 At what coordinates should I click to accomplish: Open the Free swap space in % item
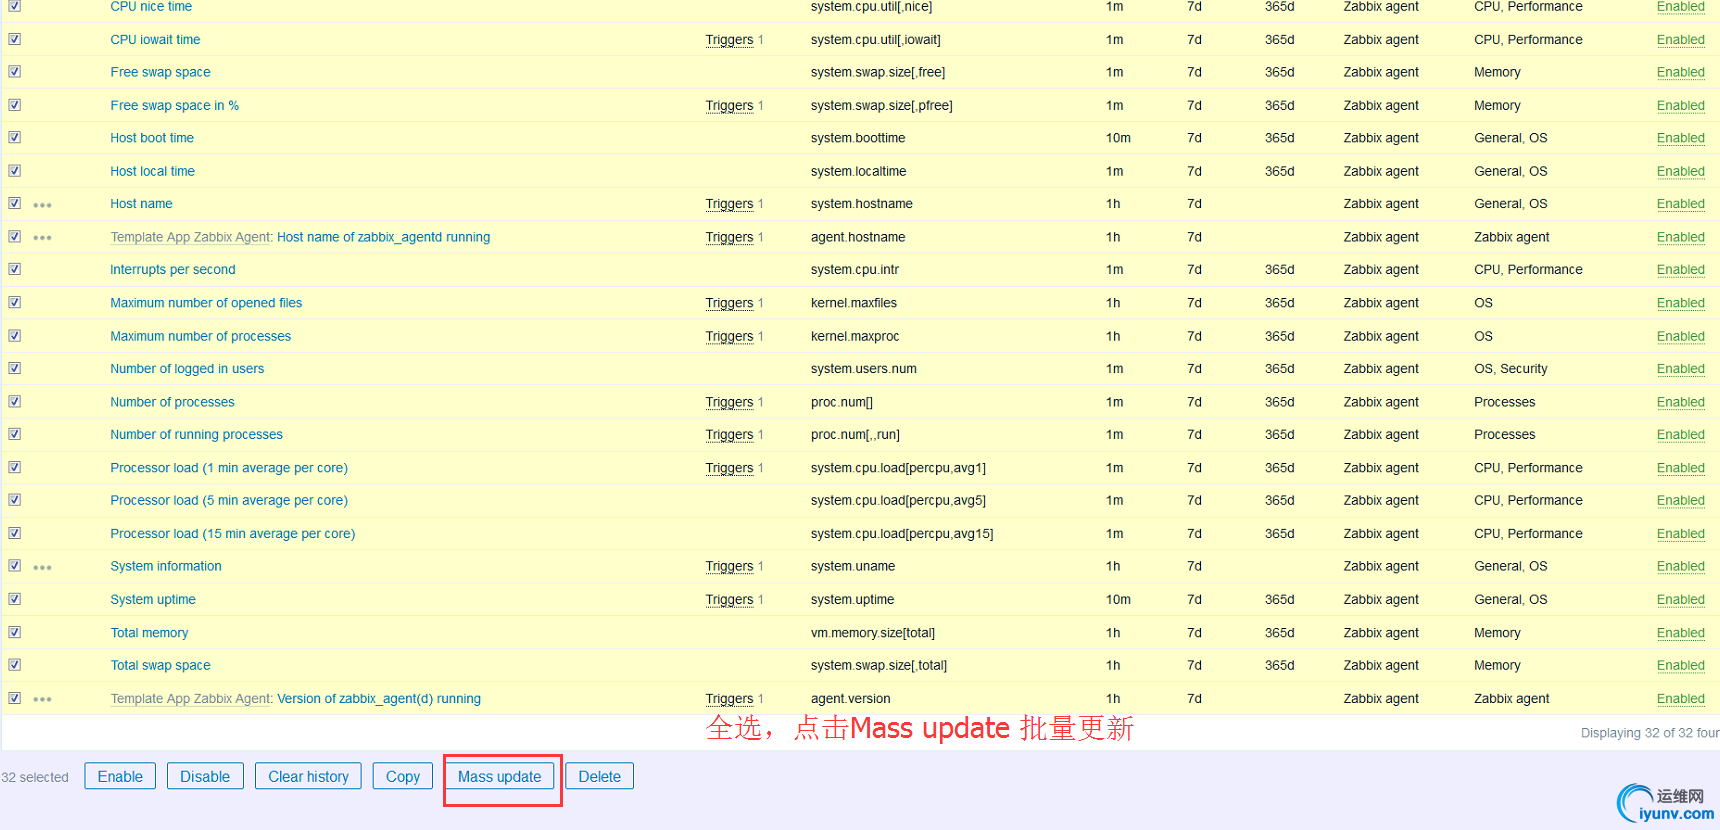pyautogui.click(x=175, y=105)
